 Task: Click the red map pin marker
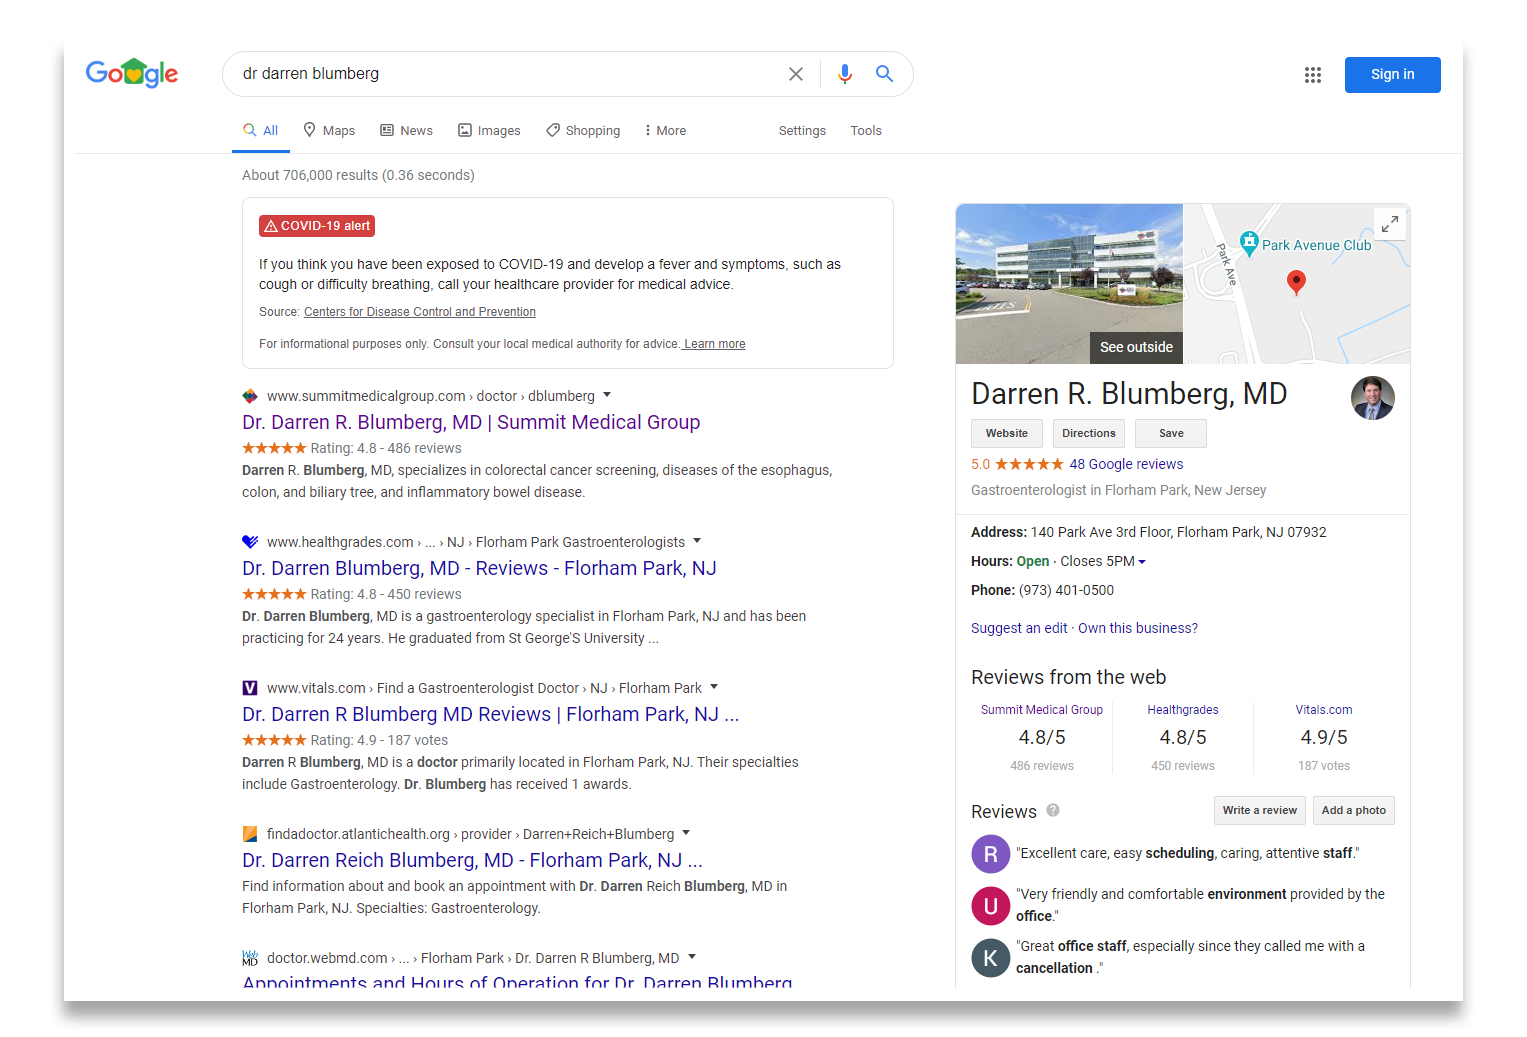pyautogui.click(x=1296, y=281)
